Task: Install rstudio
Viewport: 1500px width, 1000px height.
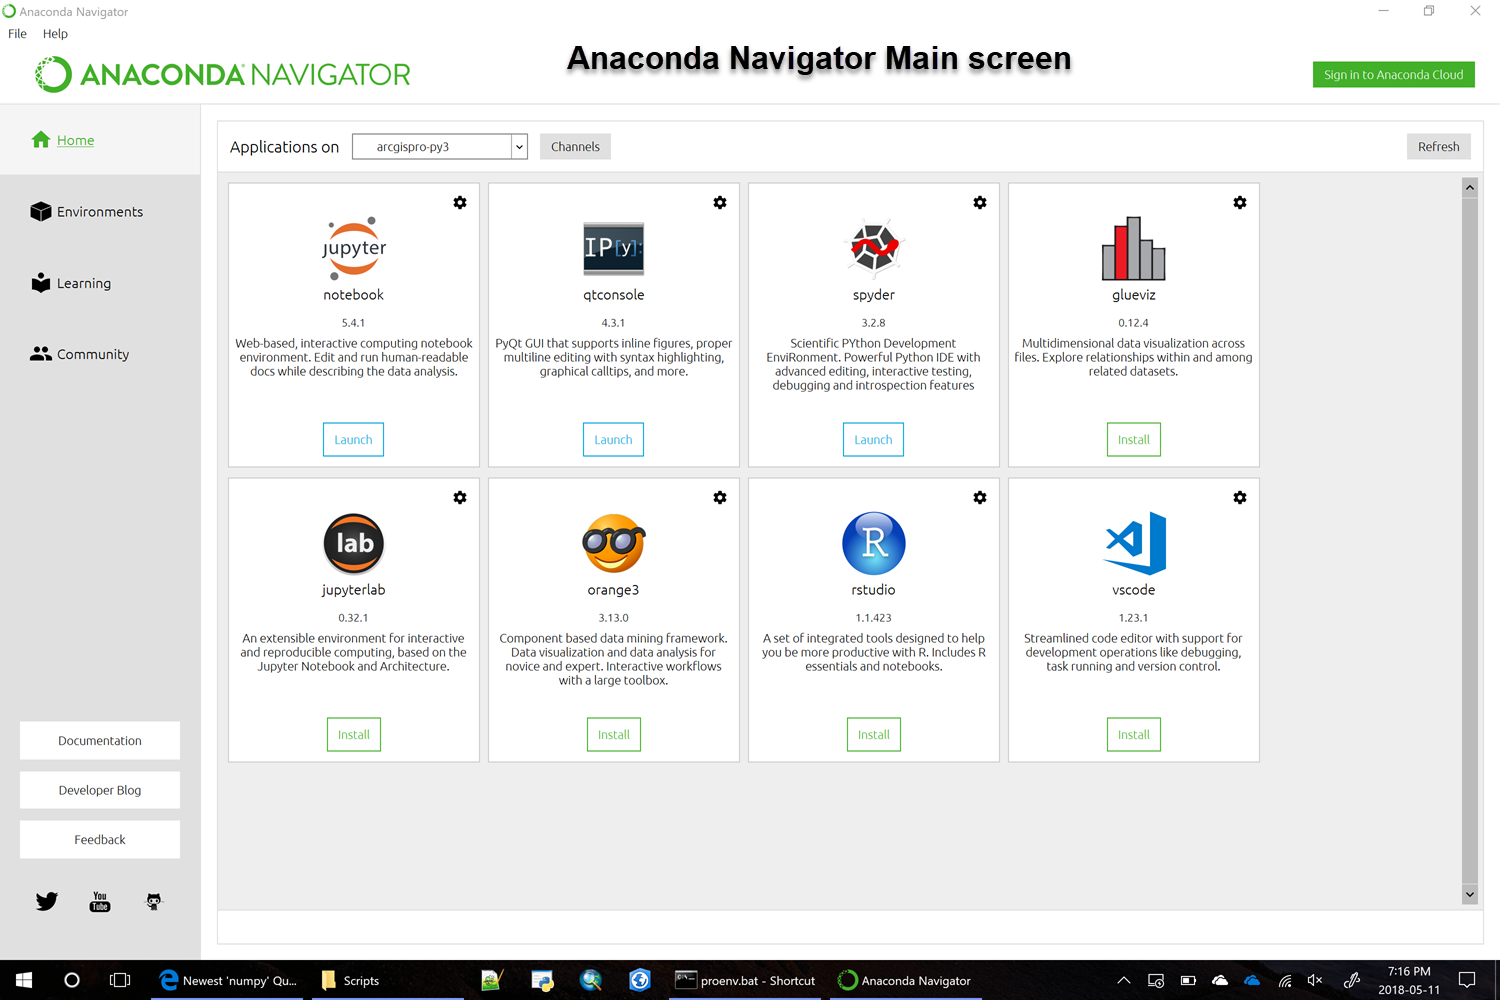Action: 874,735
